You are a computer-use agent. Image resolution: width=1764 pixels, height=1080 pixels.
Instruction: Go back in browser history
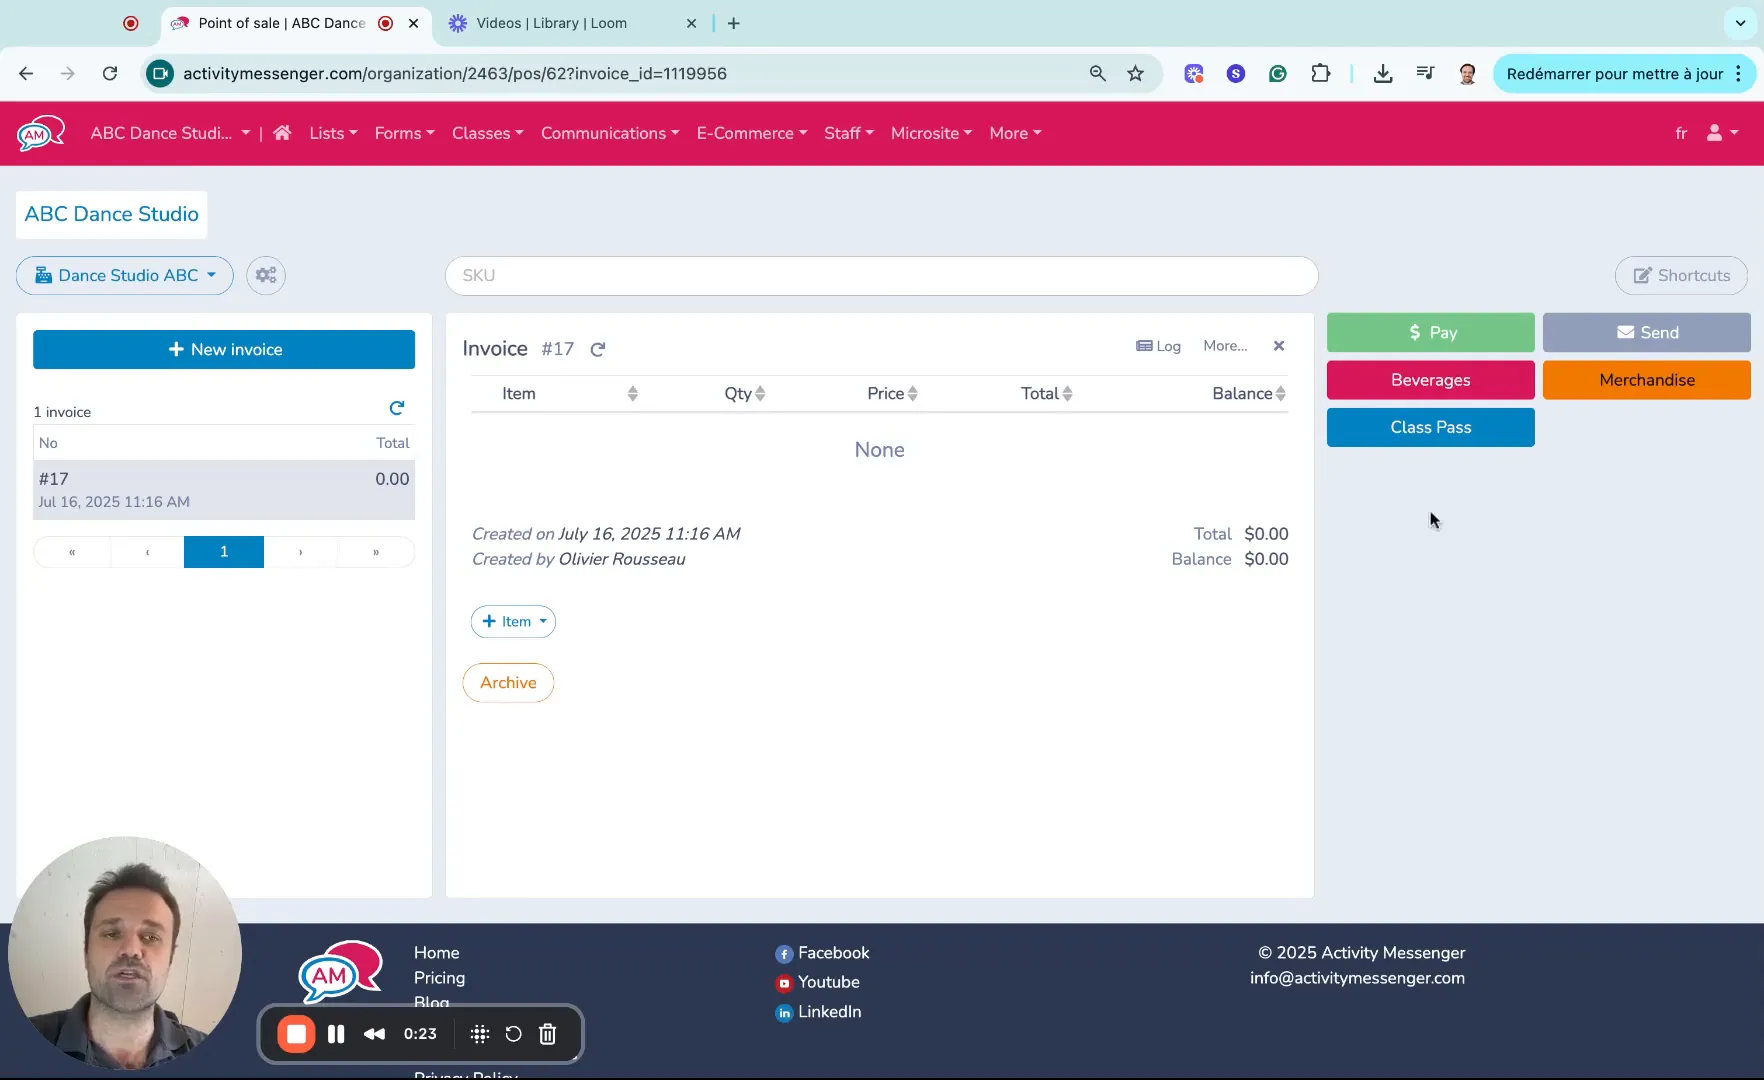point(26,74)
